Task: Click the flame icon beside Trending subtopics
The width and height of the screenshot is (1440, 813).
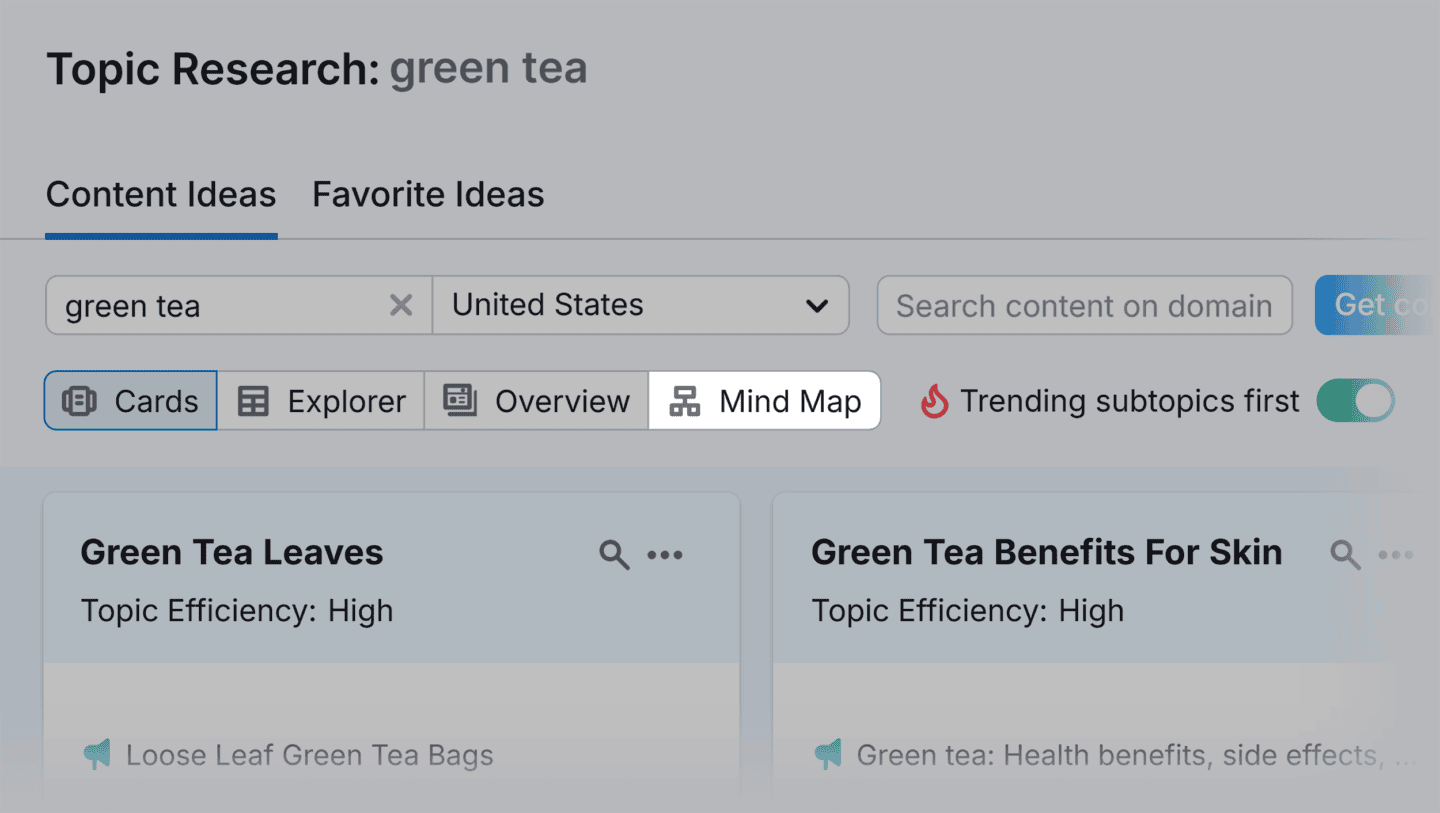Action: click(934, 400)
